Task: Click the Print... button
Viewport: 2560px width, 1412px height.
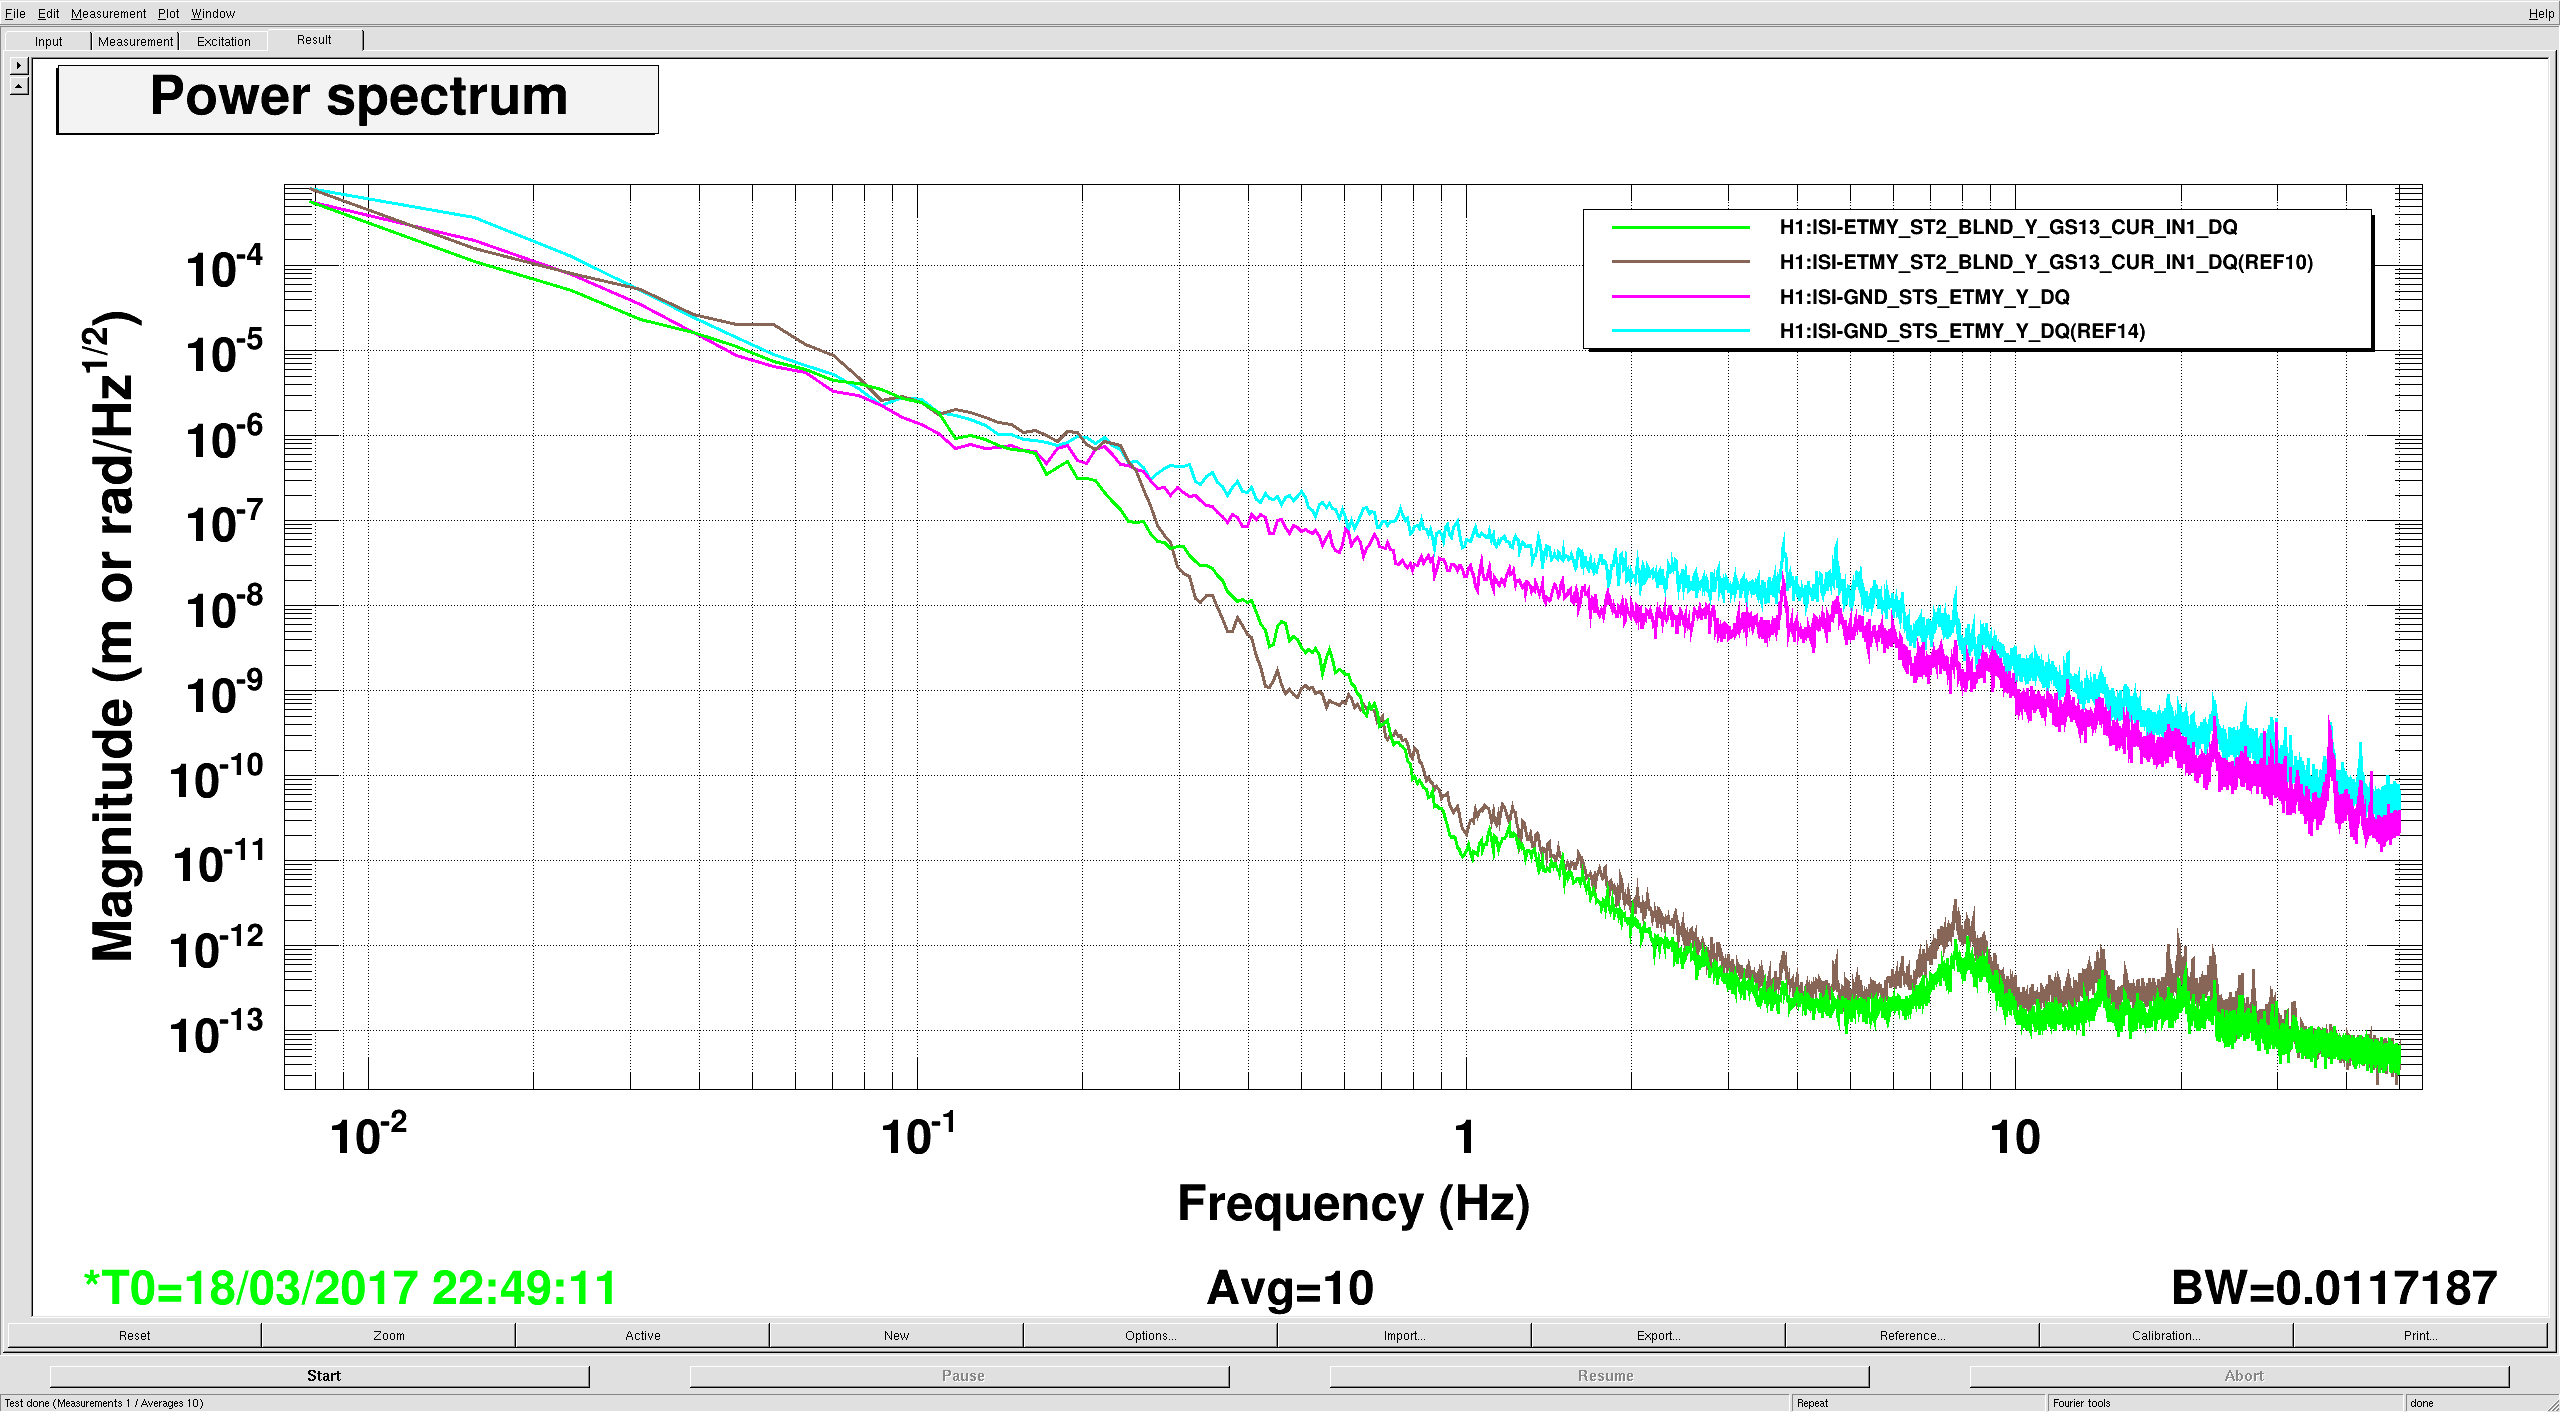Action: [x=2420, y=1335]
